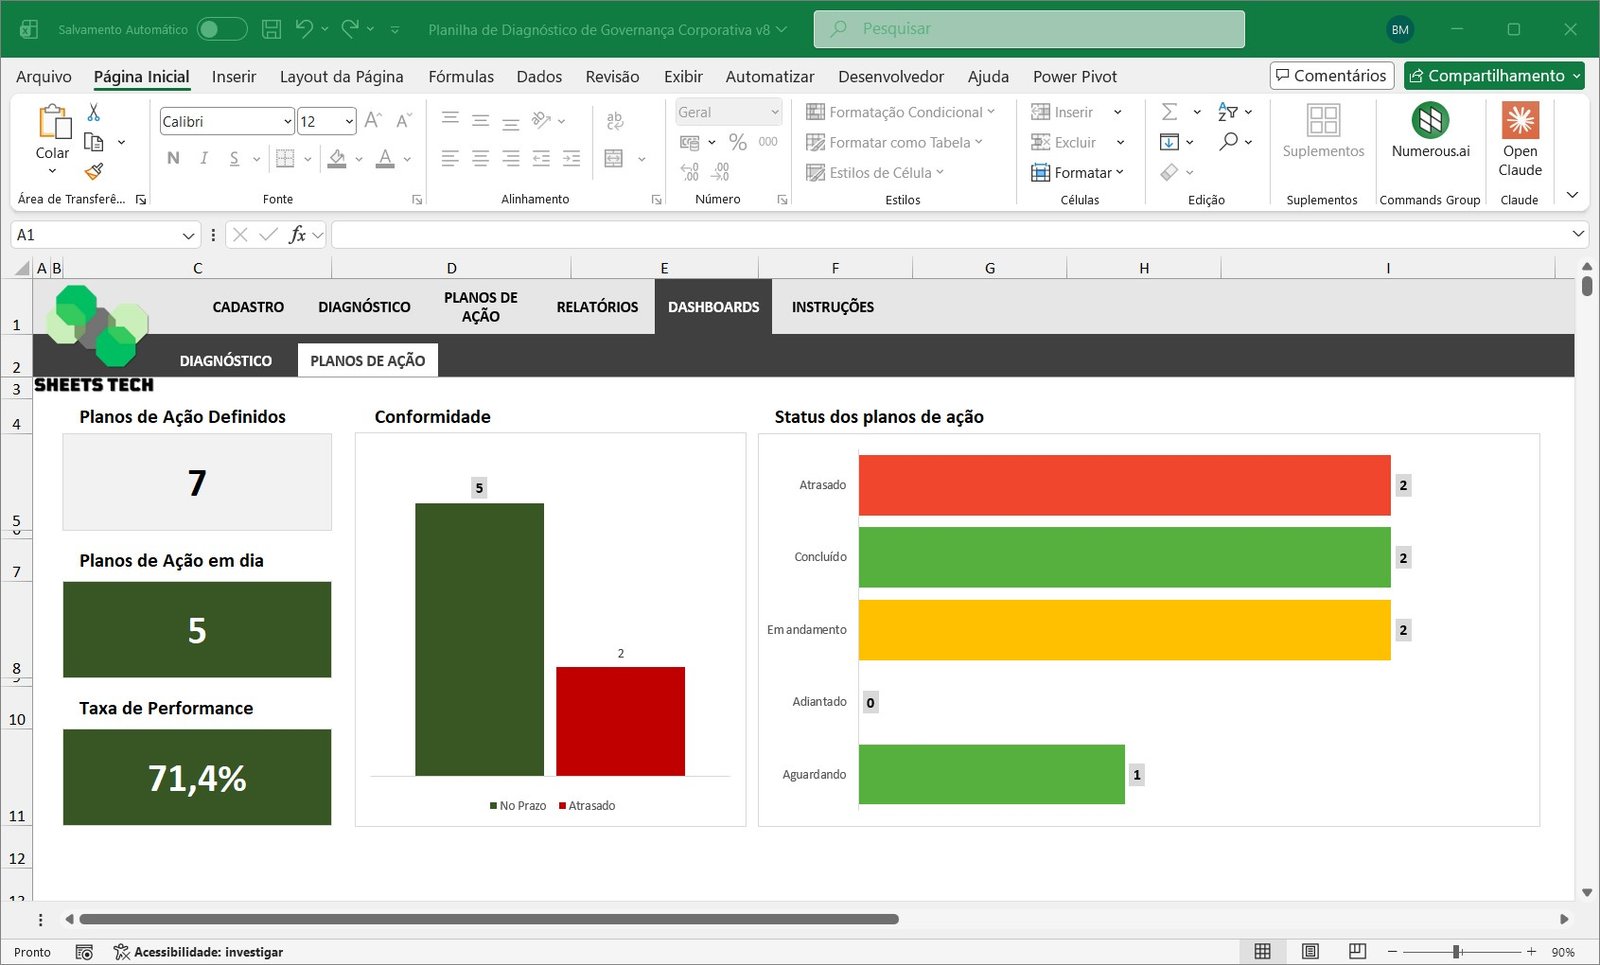Screen dimensions: 1600x965
Task: Click the zoom slider handle
Action: tap(1457, 951)
